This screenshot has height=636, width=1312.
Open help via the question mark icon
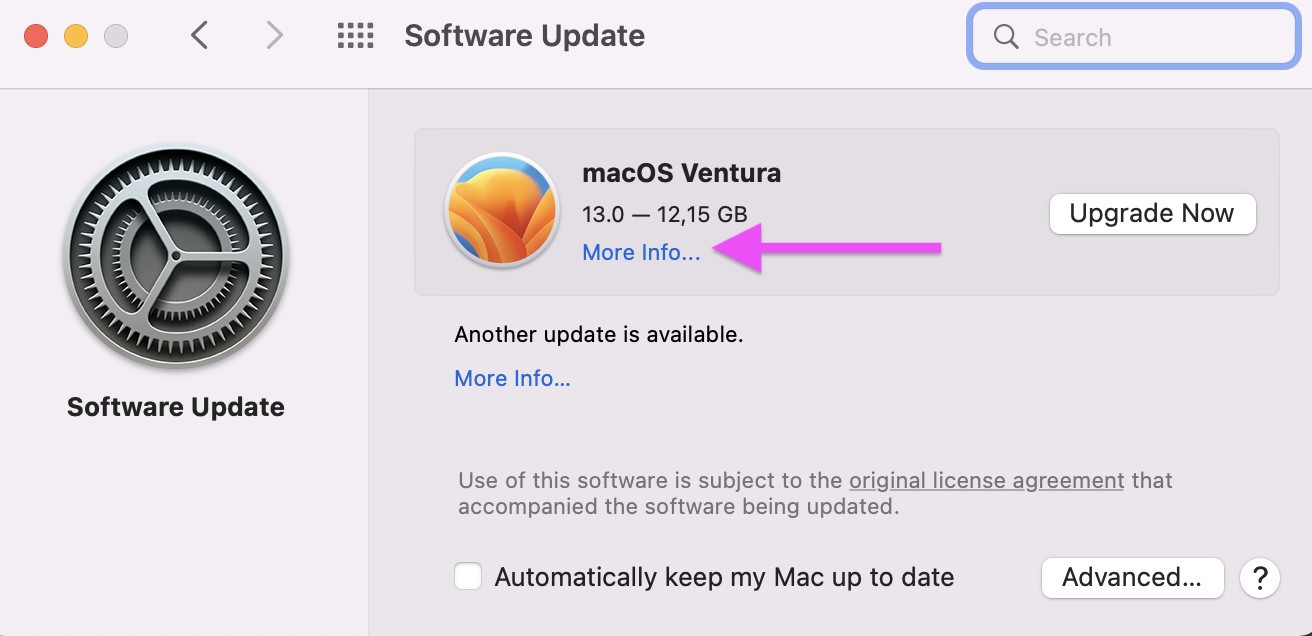(x=1260, y=578)
